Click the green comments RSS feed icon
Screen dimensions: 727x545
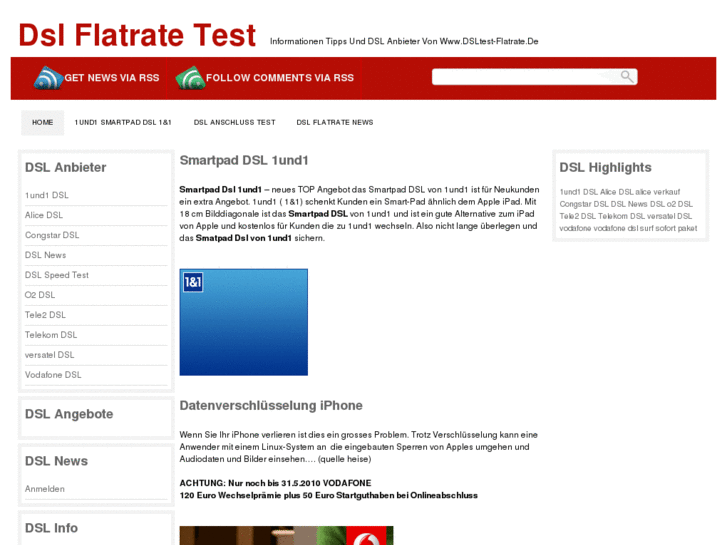[190, 77]
